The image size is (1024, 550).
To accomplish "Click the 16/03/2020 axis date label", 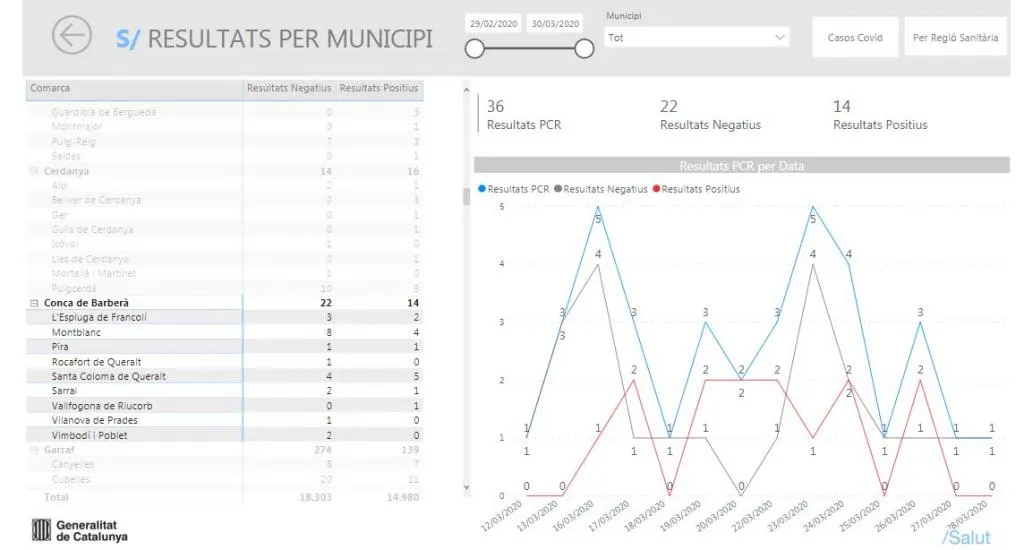I will [x=575, y=515].
